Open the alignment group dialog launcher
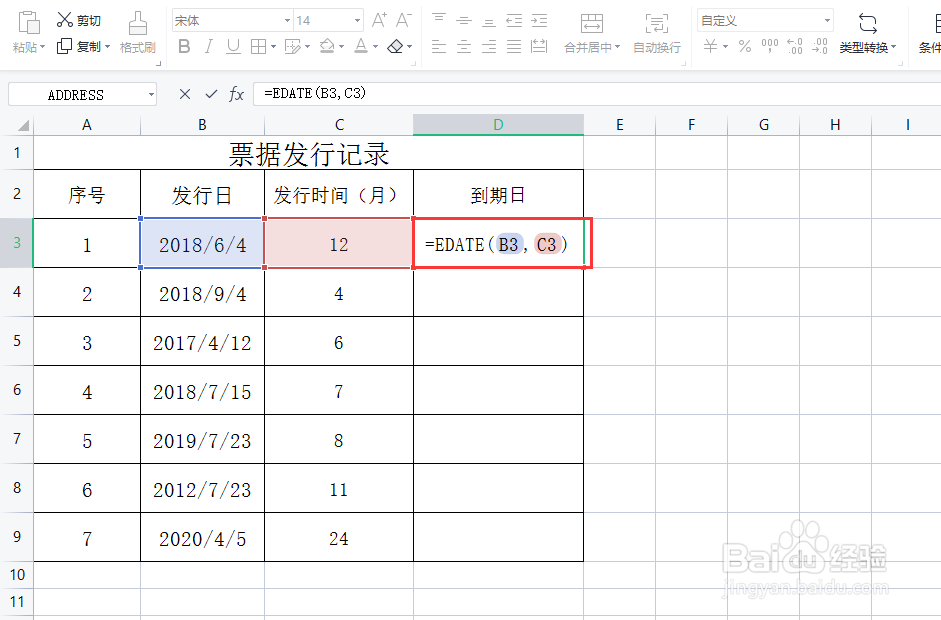This screenshot has width=941, height=620. click(684, 62)
